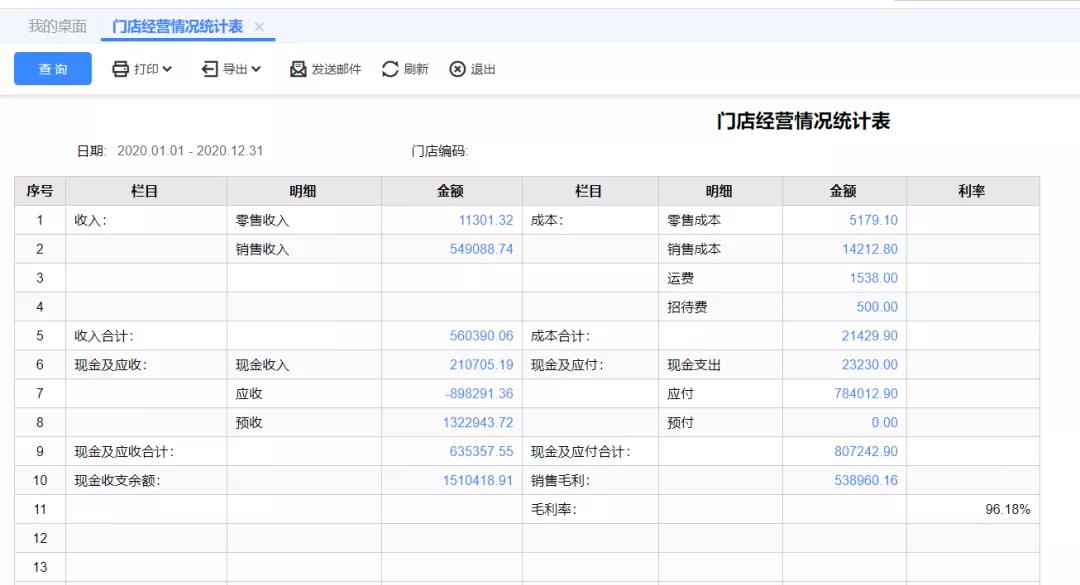1080x585 pixels.
Task: Click the 收入合计 label cell
Action: coord(146,336)
